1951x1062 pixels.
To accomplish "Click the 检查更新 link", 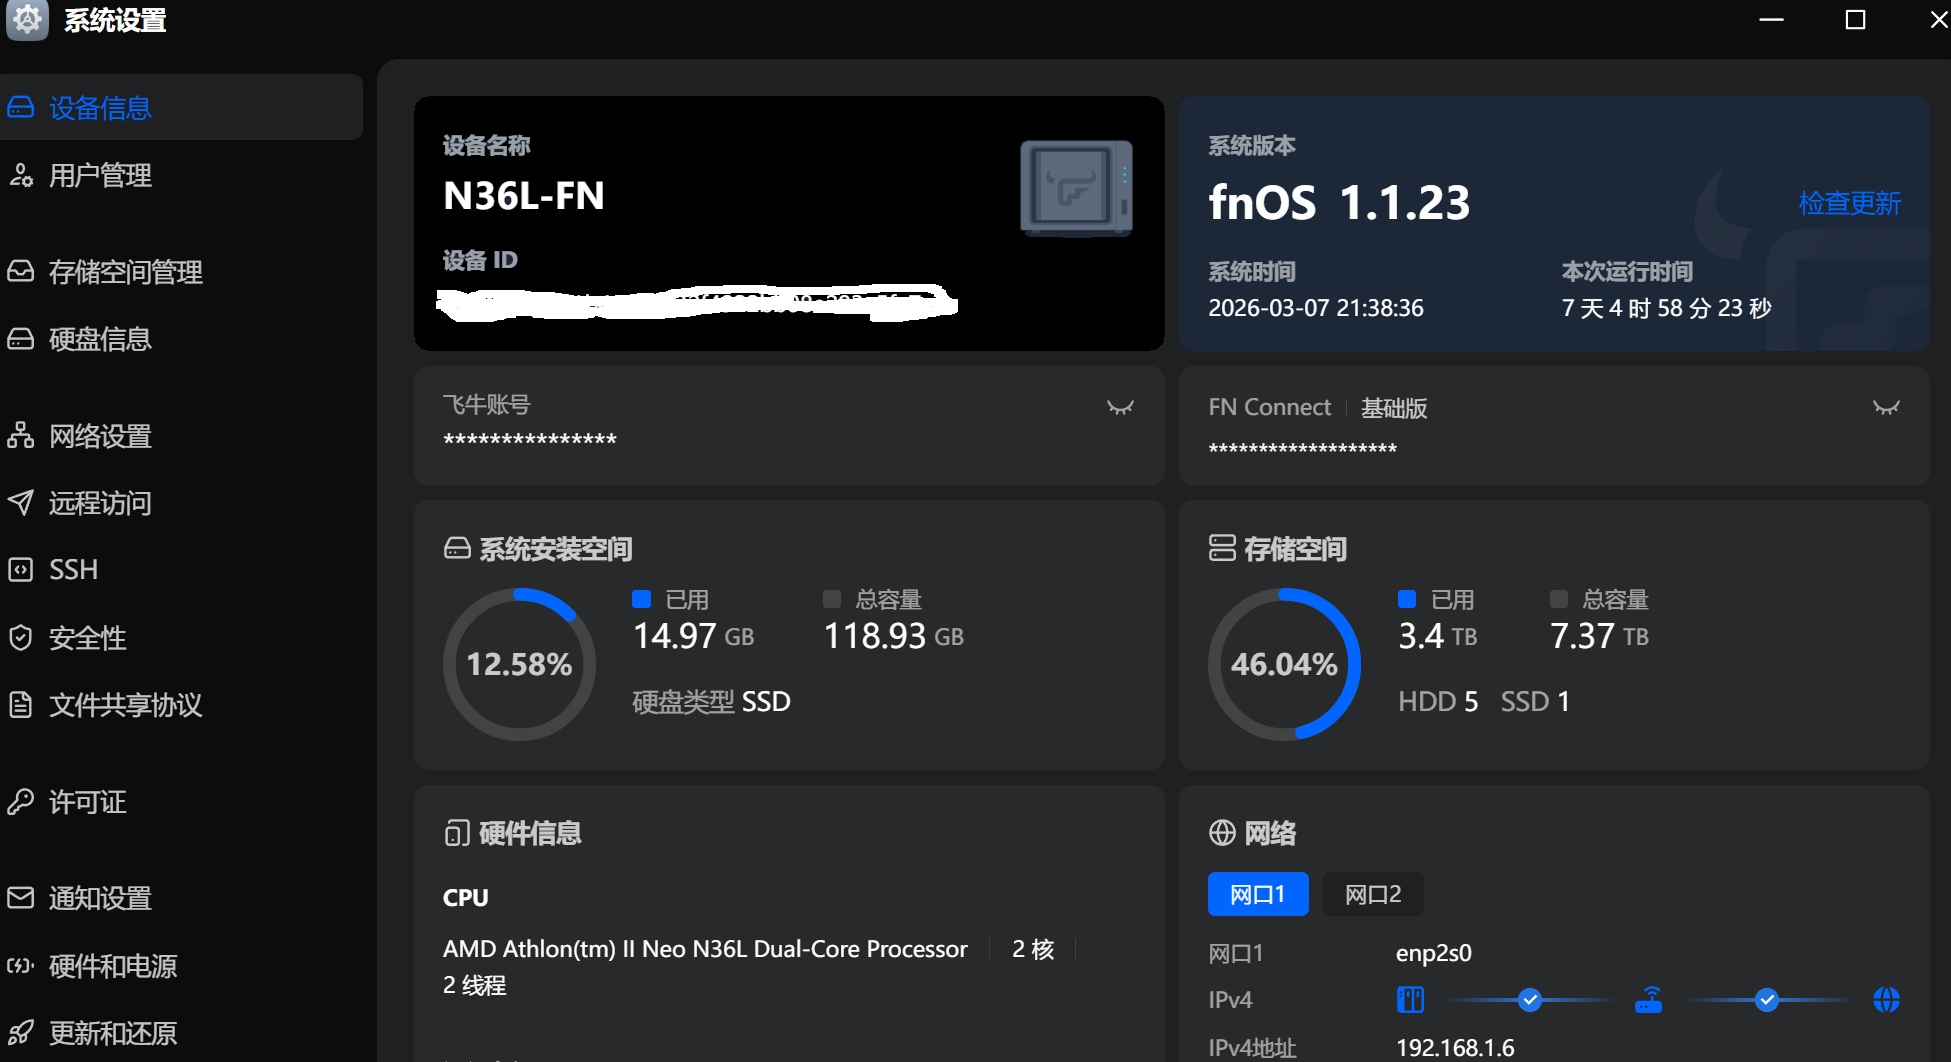I will [1849, 203].
